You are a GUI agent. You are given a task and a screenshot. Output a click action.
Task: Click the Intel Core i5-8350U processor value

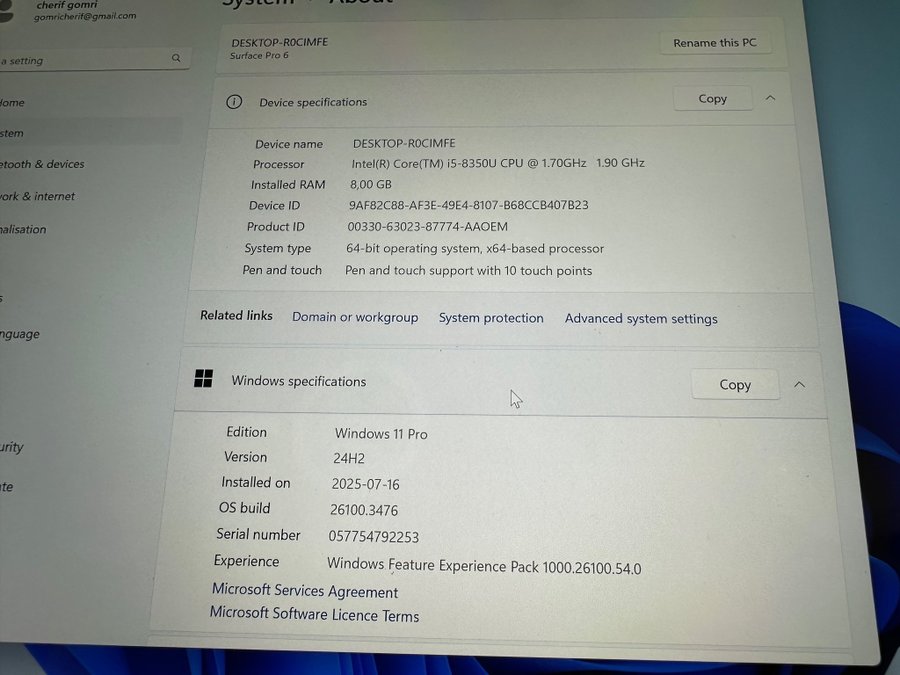[498, 164]
